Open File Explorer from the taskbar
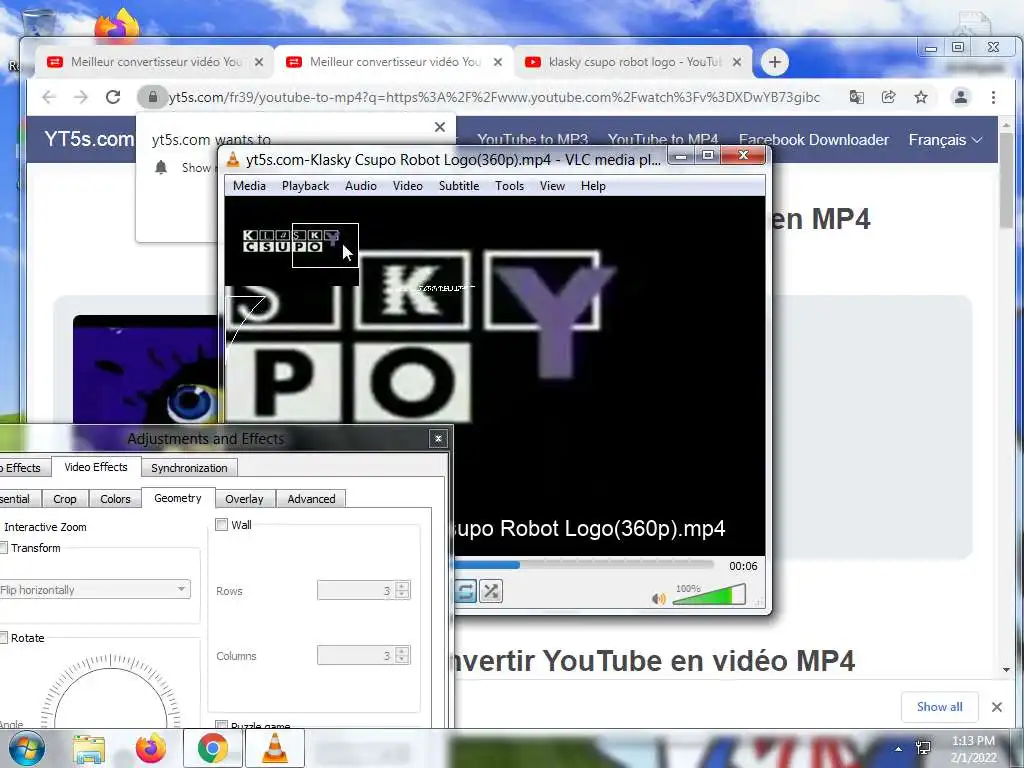 [88, 748]
